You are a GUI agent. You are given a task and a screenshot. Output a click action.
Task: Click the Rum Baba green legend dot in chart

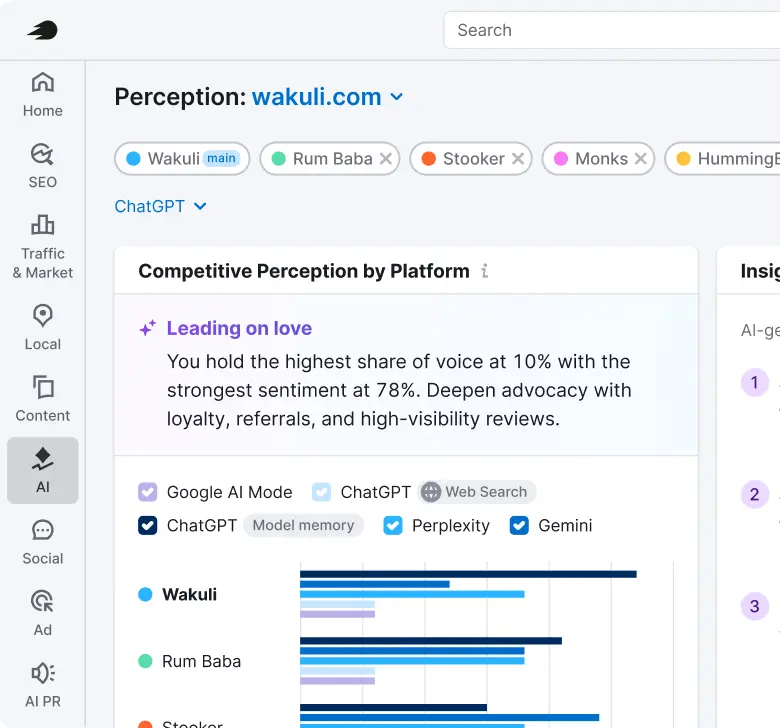coord(145,661)
